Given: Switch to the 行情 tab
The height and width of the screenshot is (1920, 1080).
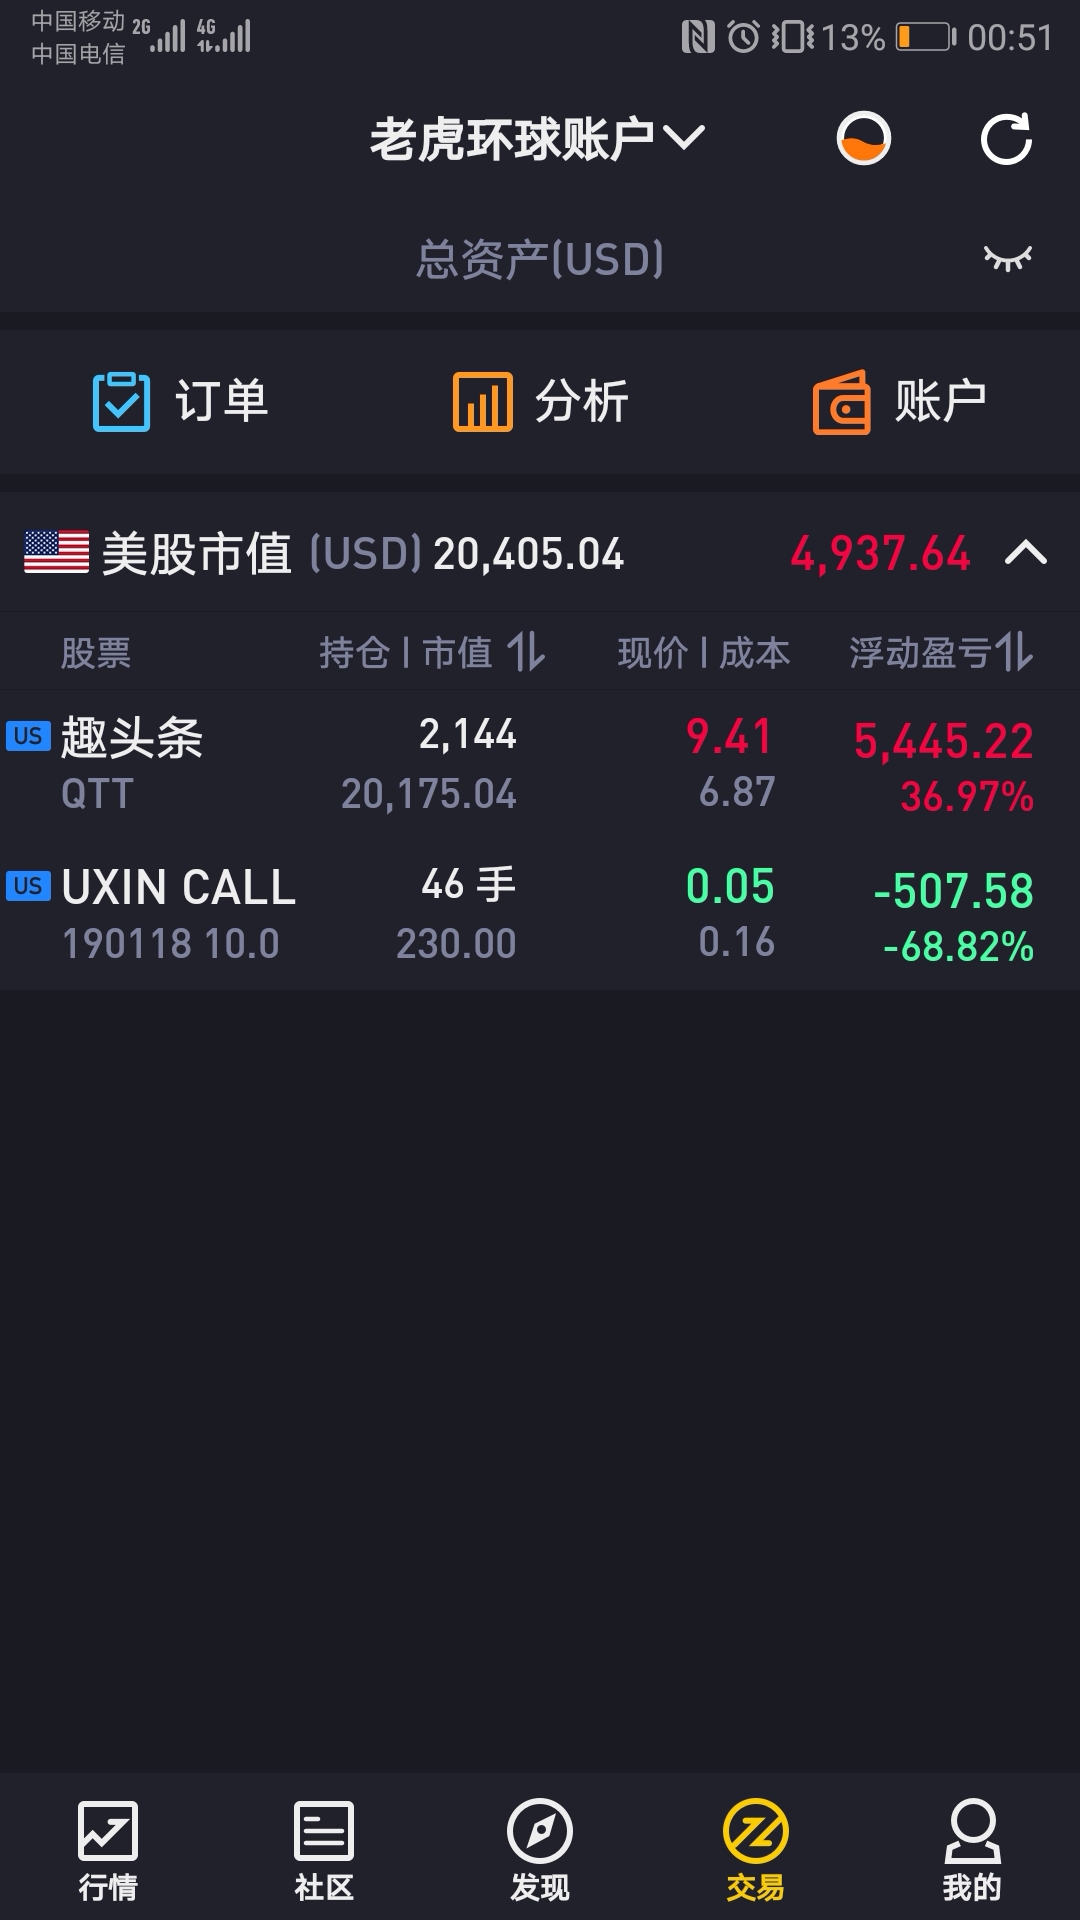Looking at the screenshot, I should coord(108,1850).
